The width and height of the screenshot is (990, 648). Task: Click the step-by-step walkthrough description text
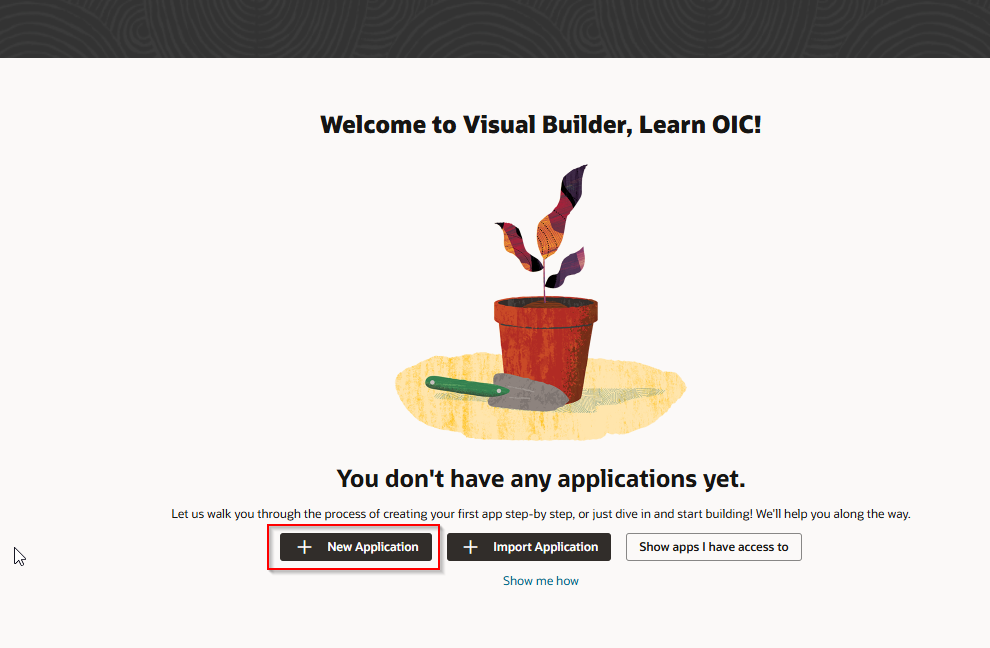(540, 513)
